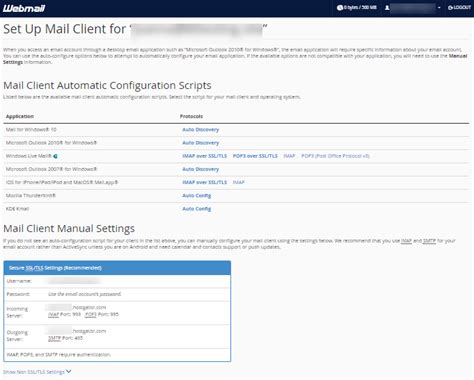Open Auto Config for Mozilla Thunderbird
Screen dimensions: 474x380
pos(197,196)
